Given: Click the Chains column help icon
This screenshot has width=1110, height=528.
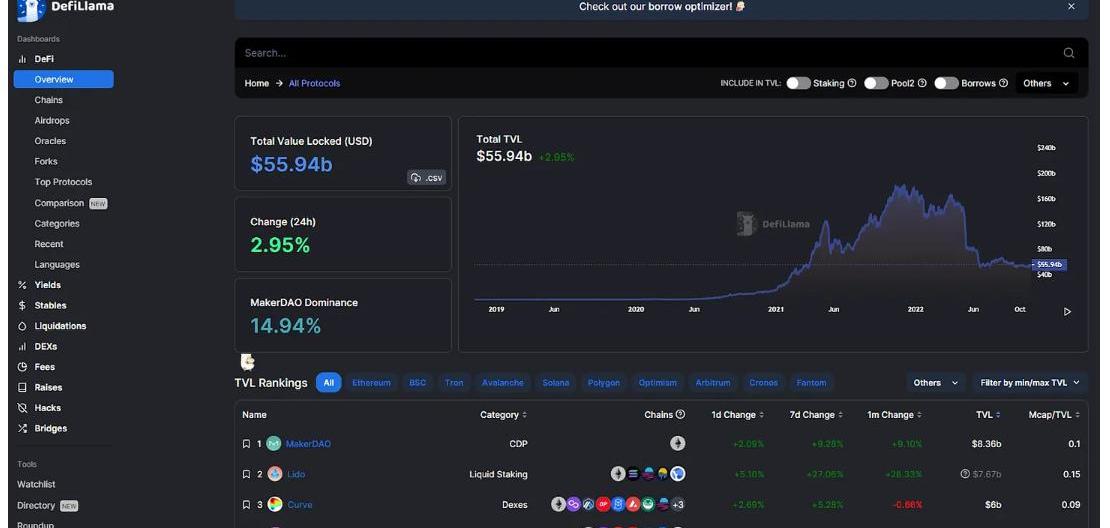Looking at the screenshot, I should pyautogui.click(x=680, y=415).
